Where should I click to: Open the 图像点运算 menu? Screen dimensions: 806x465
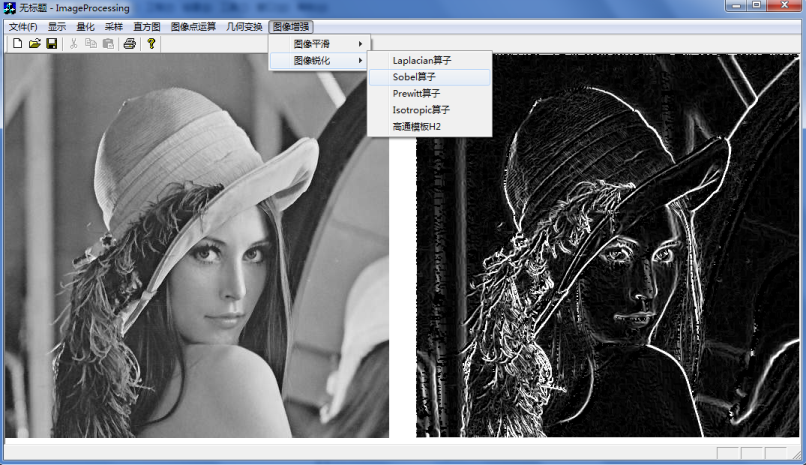click(193, 27)
